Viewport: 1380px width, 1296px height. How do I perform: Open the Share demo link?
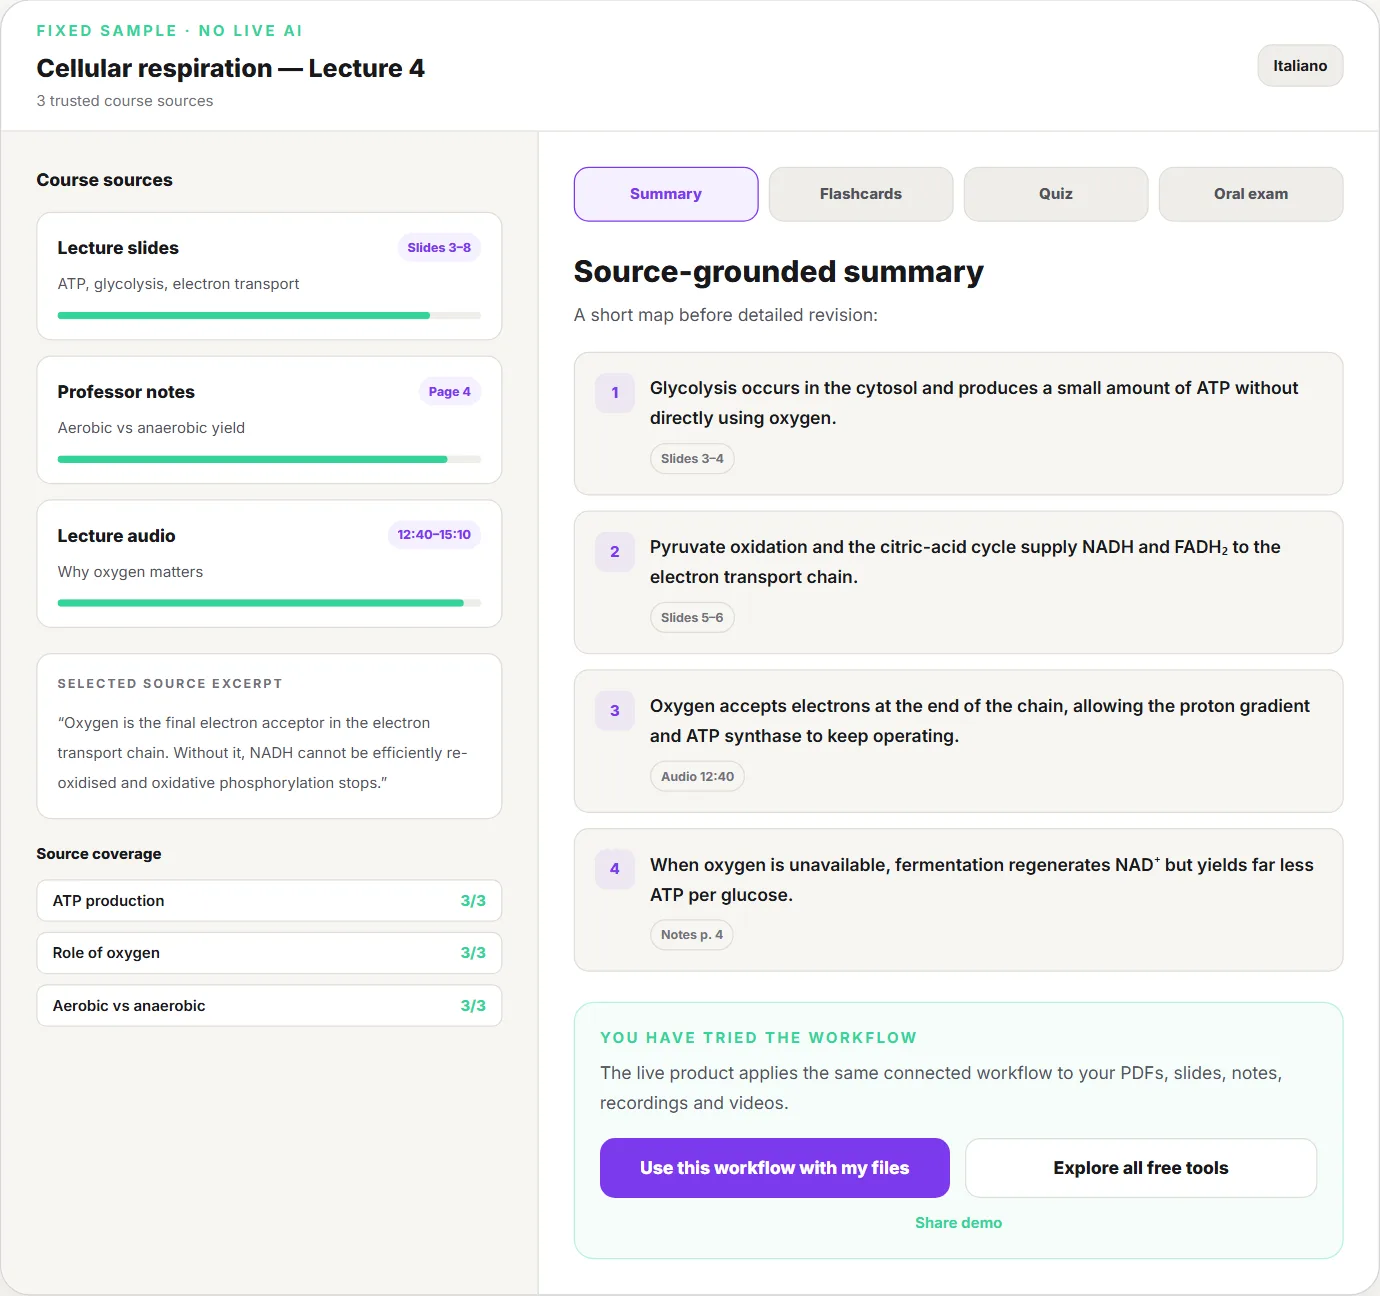click(958, 1223)
